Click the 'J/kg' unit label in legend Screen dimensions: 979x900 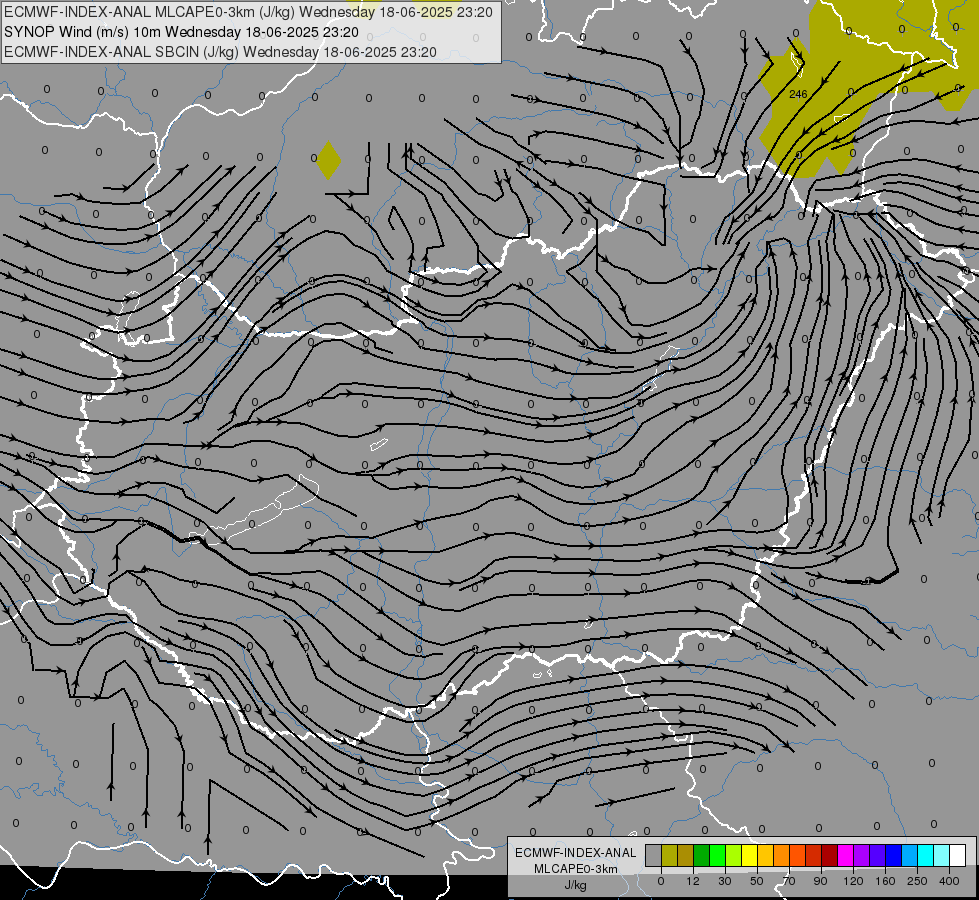[x=575, y=885]
